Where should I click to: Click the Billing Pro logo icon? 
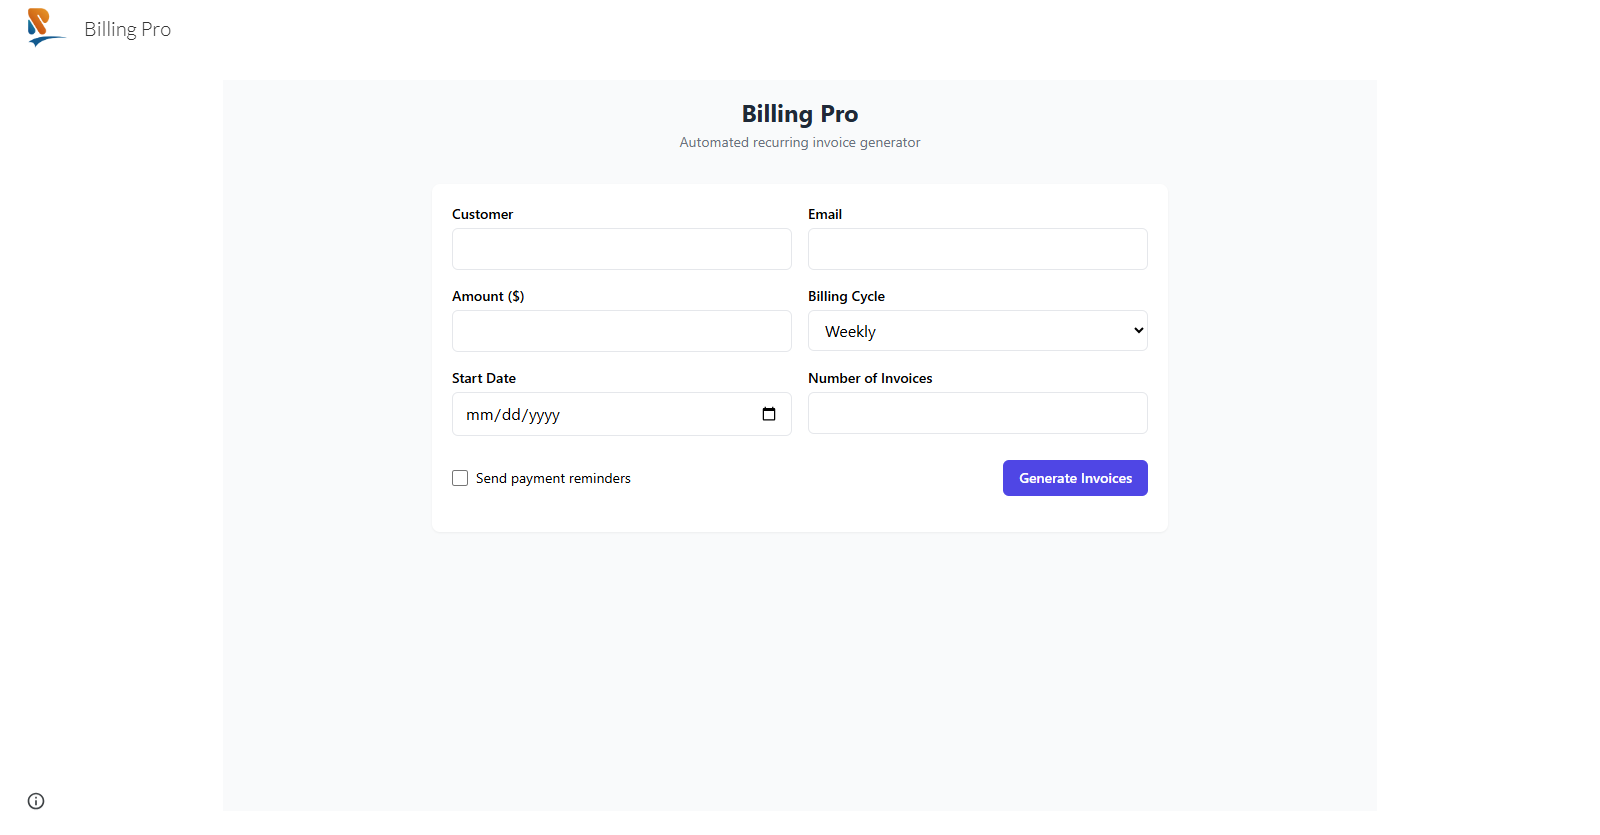click(47, 28)
